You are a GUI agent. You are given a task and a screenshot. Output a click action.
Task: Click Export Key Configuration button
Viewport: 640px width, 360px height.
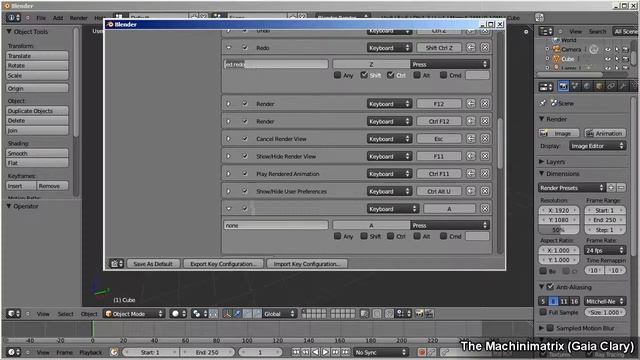[x=223, y=264]
